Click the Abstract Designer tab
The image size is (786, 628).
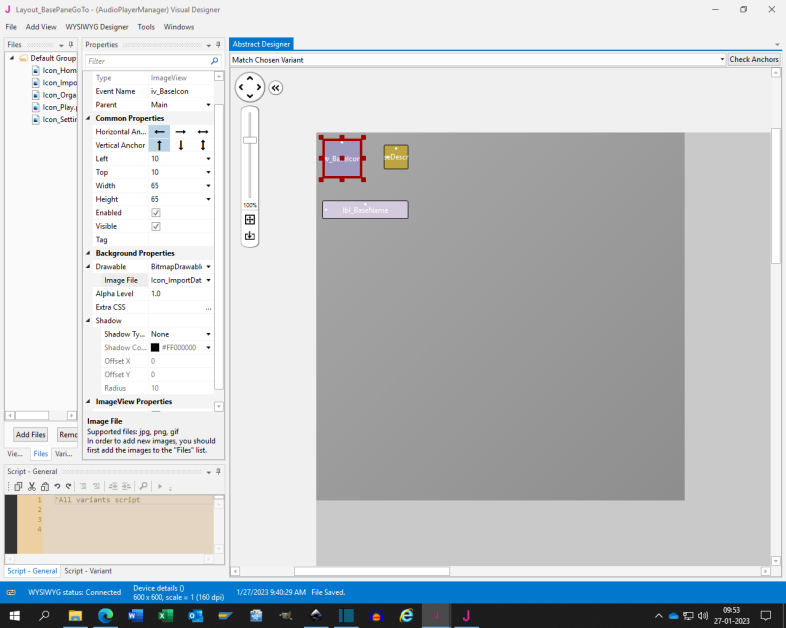coord(261,44)
